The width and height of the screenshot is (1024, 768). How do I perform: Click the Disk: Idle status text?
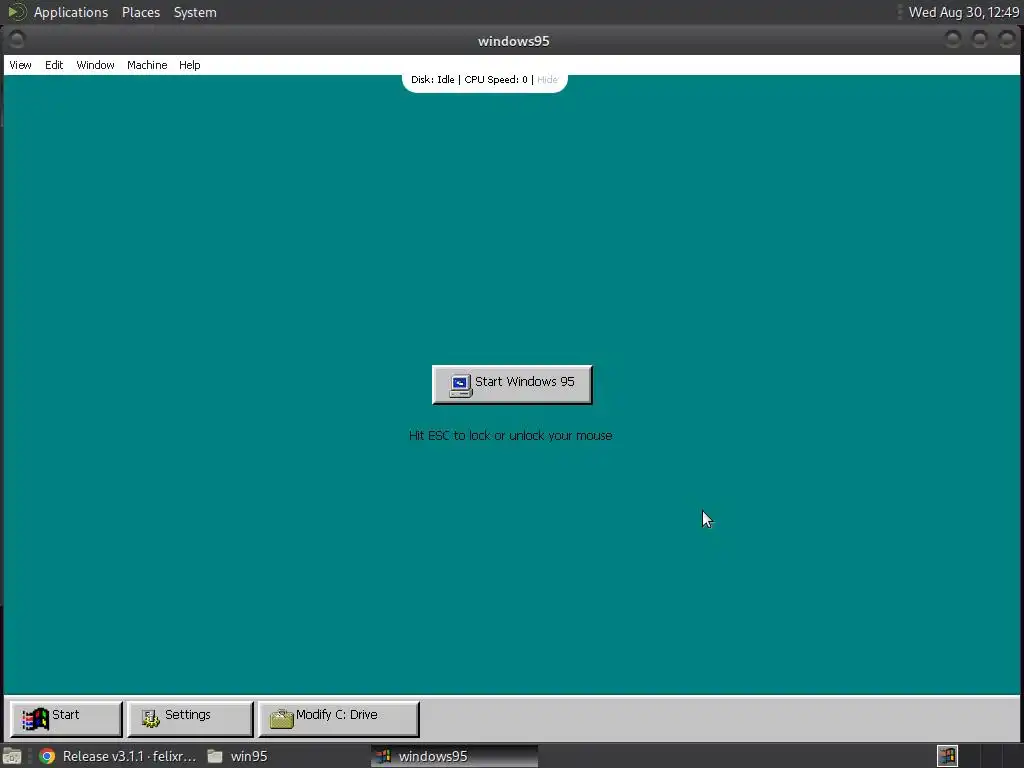pos(432,80)
